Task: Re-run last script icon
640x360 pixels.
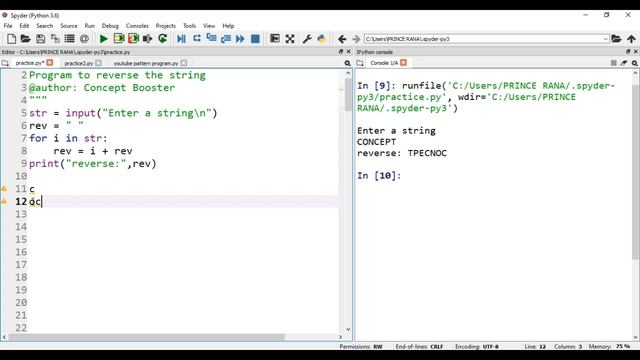Action: point(162,39)
